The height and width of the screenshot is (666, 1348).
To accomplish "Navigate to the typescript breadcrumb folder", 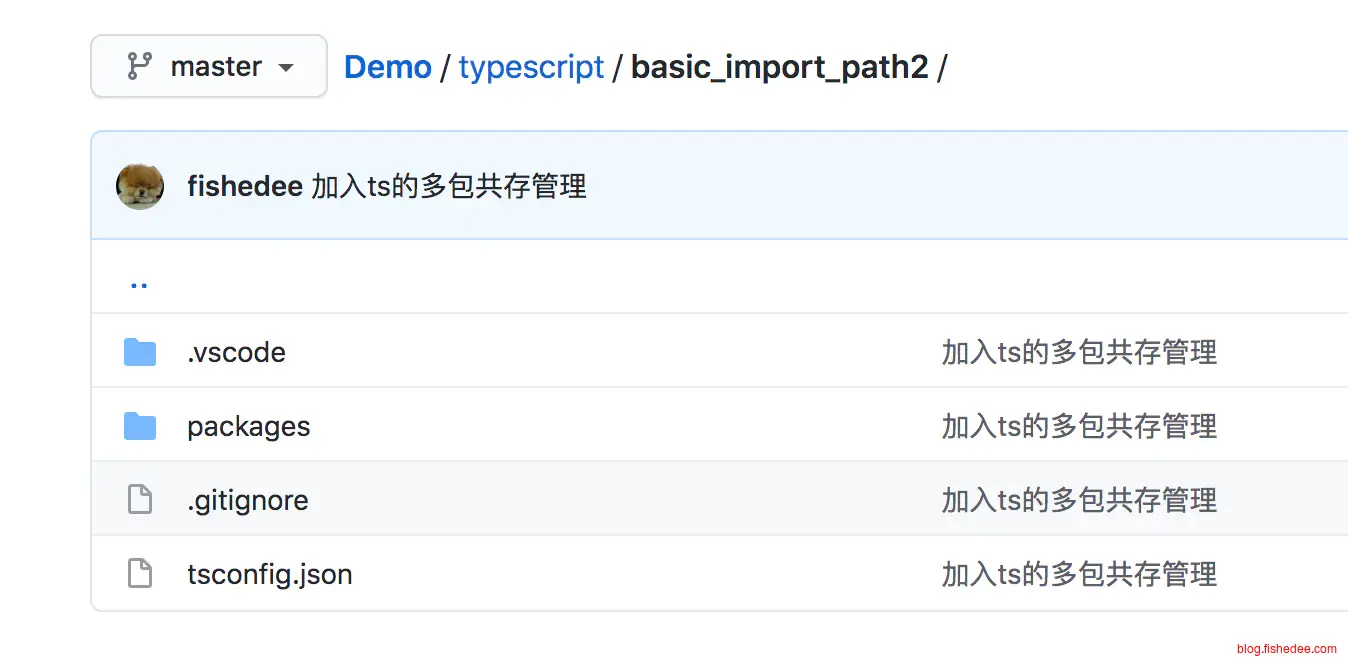I will [531, 67].
